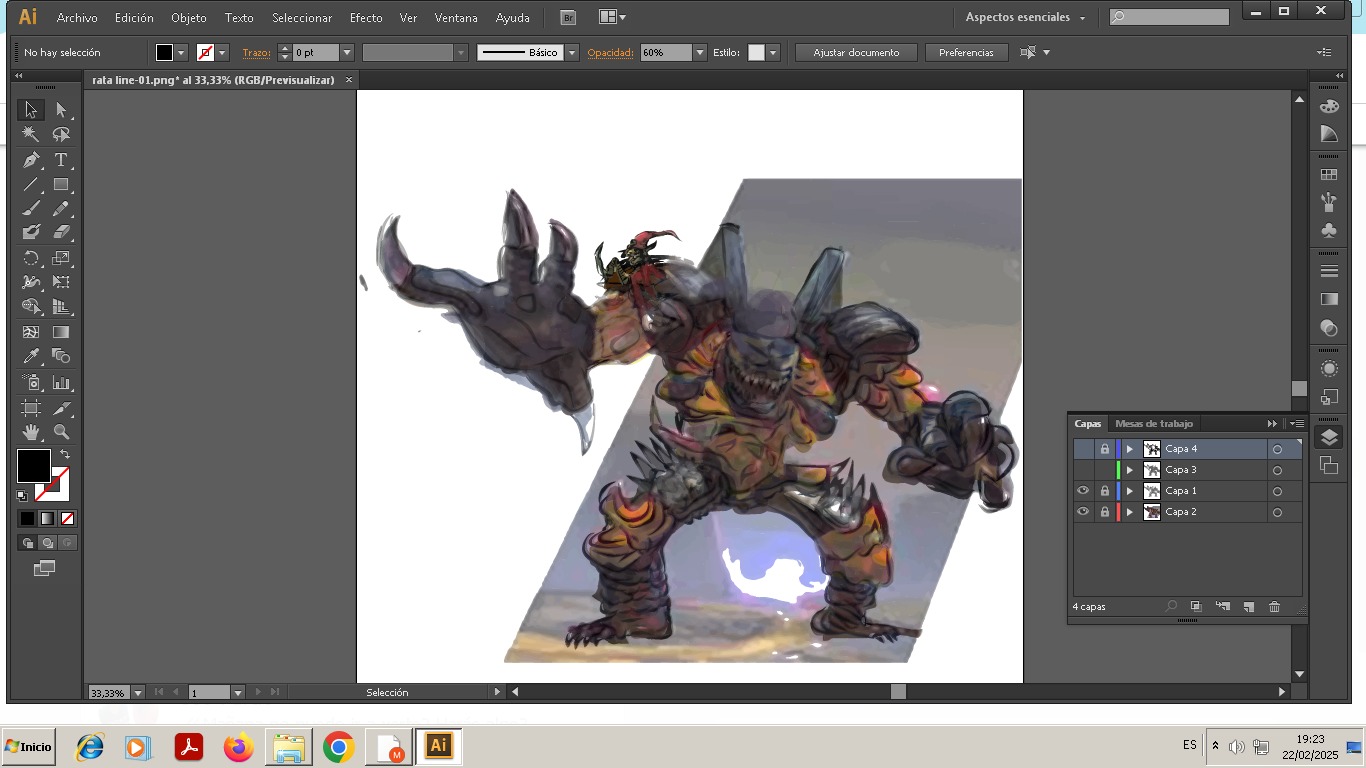Open Aspectos esenciales workspace dropdown
The width and height of the screenshot is (1366, 768).
1026,17
